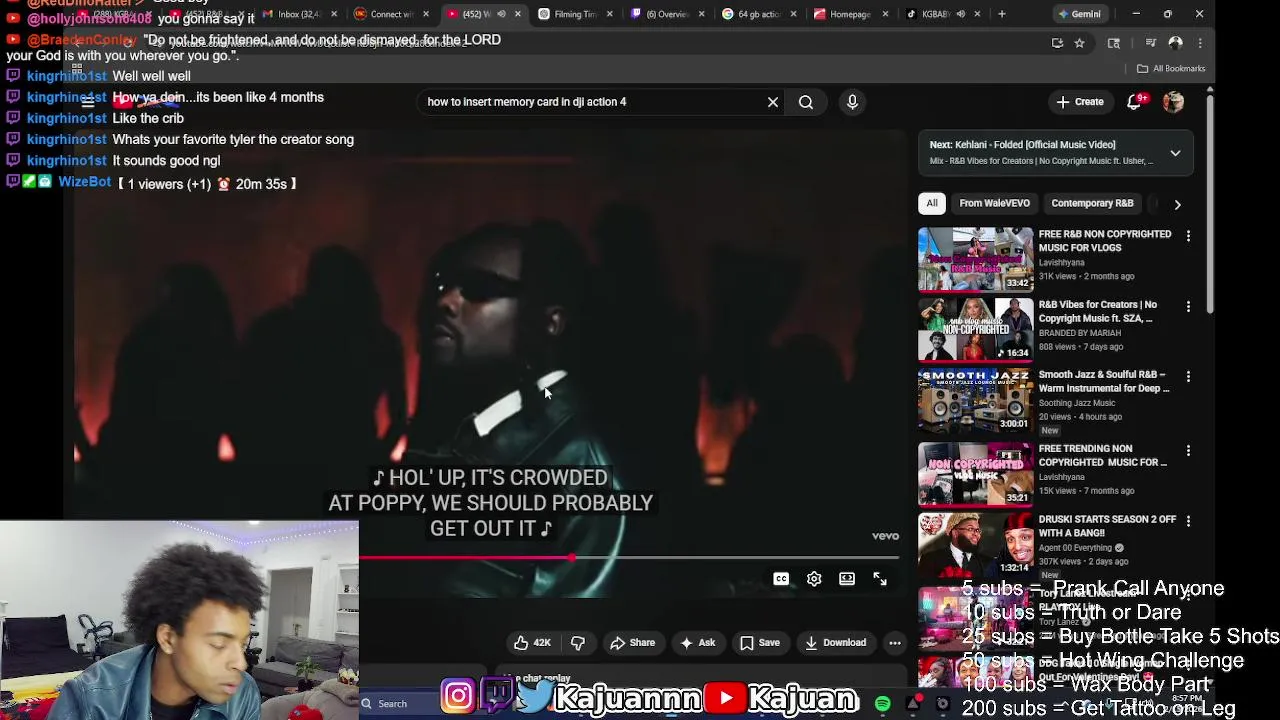
Task: Open options for DRUSKI STARTS SEASON 2 video
Action: [x=1188, y=521]
